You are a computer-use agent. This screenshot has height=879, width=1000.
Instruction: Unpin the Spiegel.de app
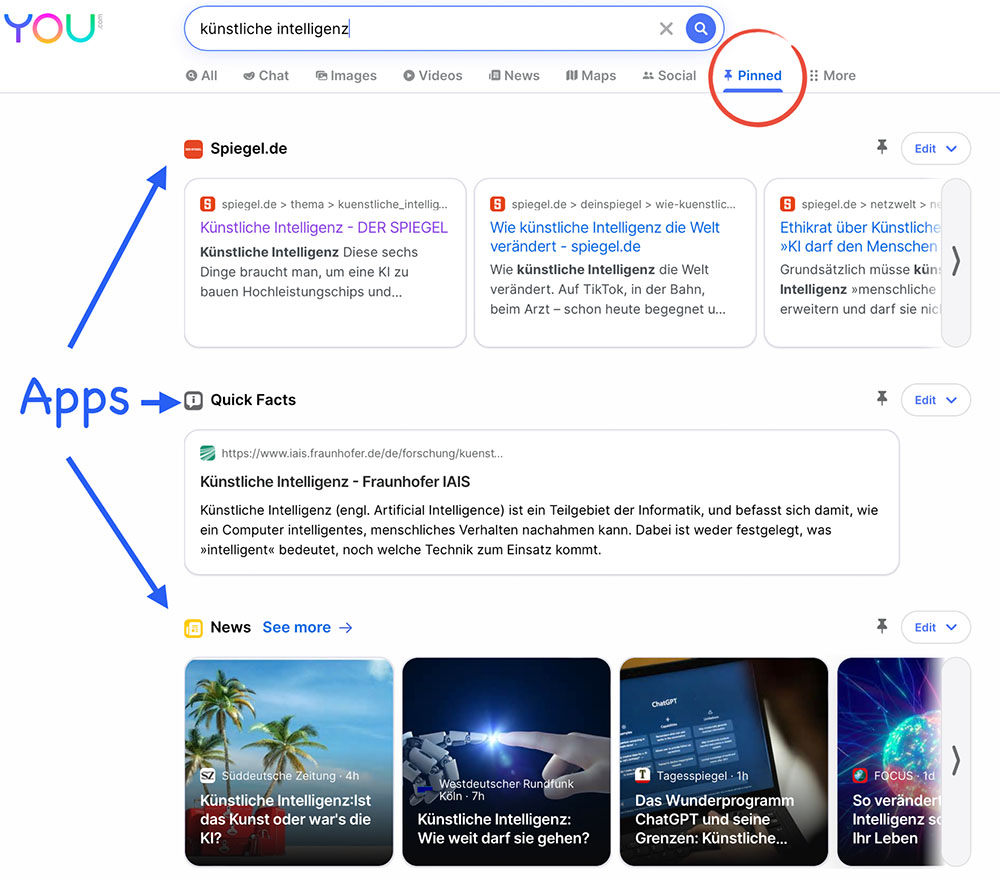[882, 147]
